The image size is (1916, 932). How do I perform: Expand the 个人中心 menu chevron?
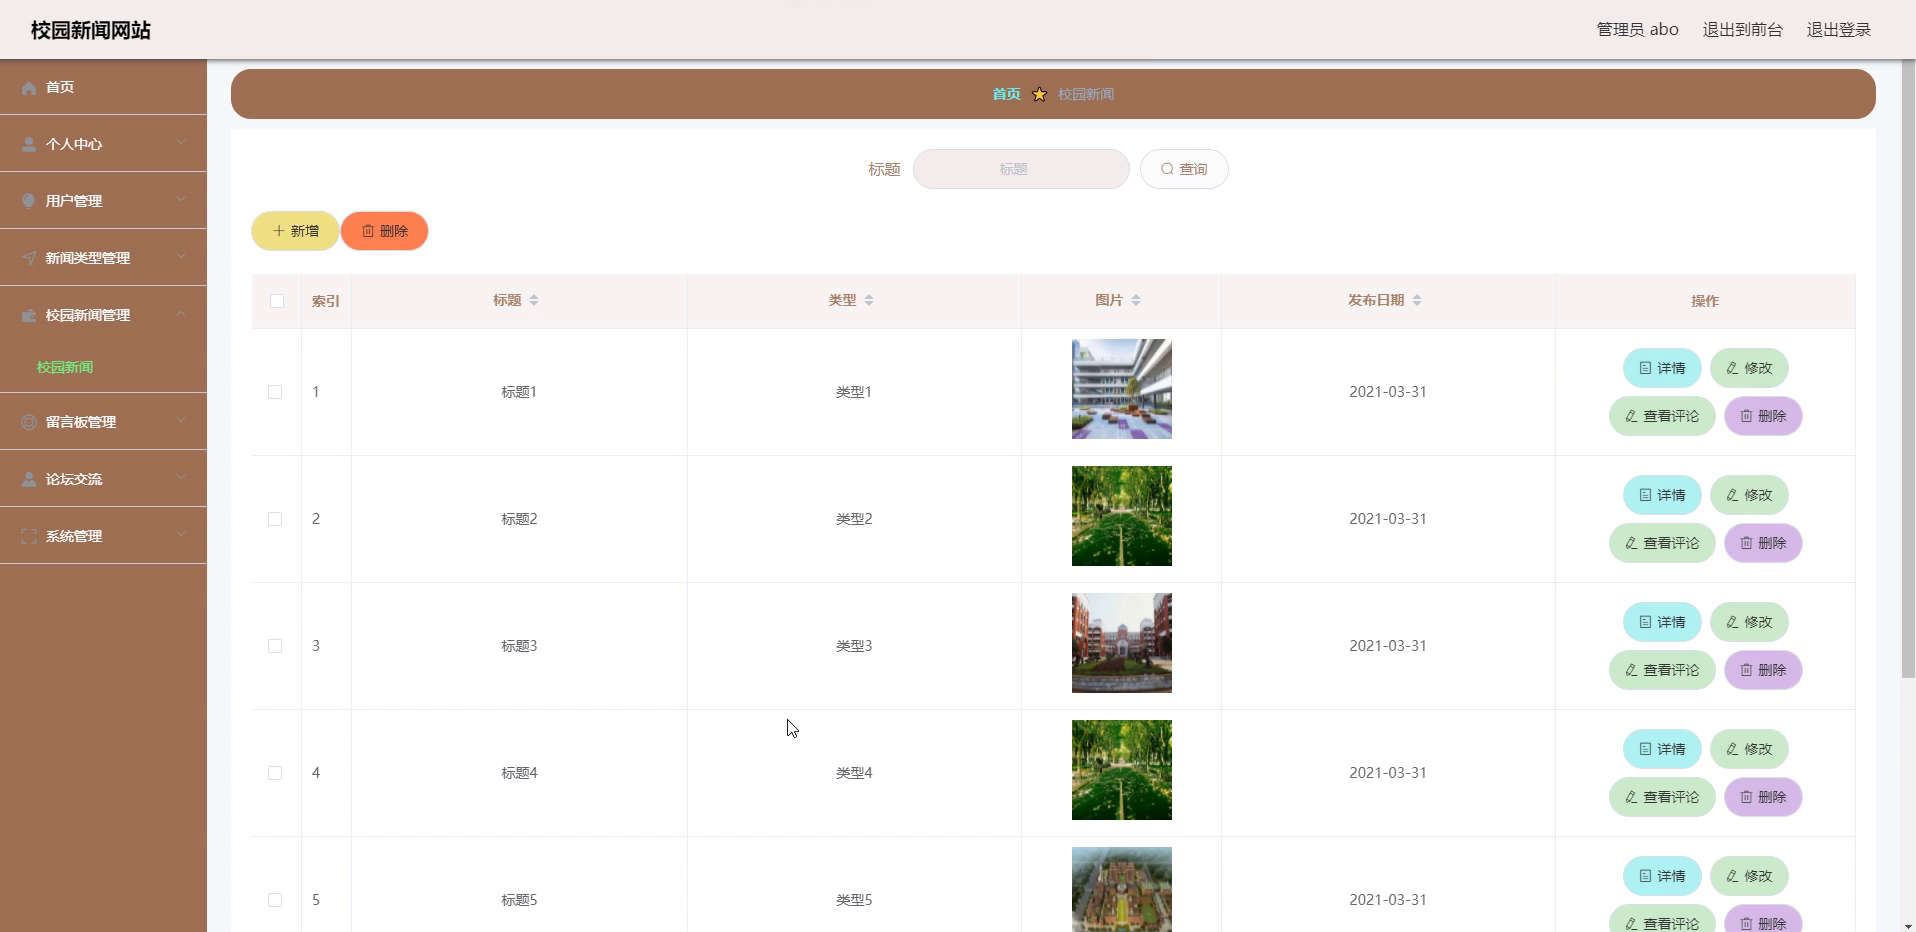[x=181, y=143]
